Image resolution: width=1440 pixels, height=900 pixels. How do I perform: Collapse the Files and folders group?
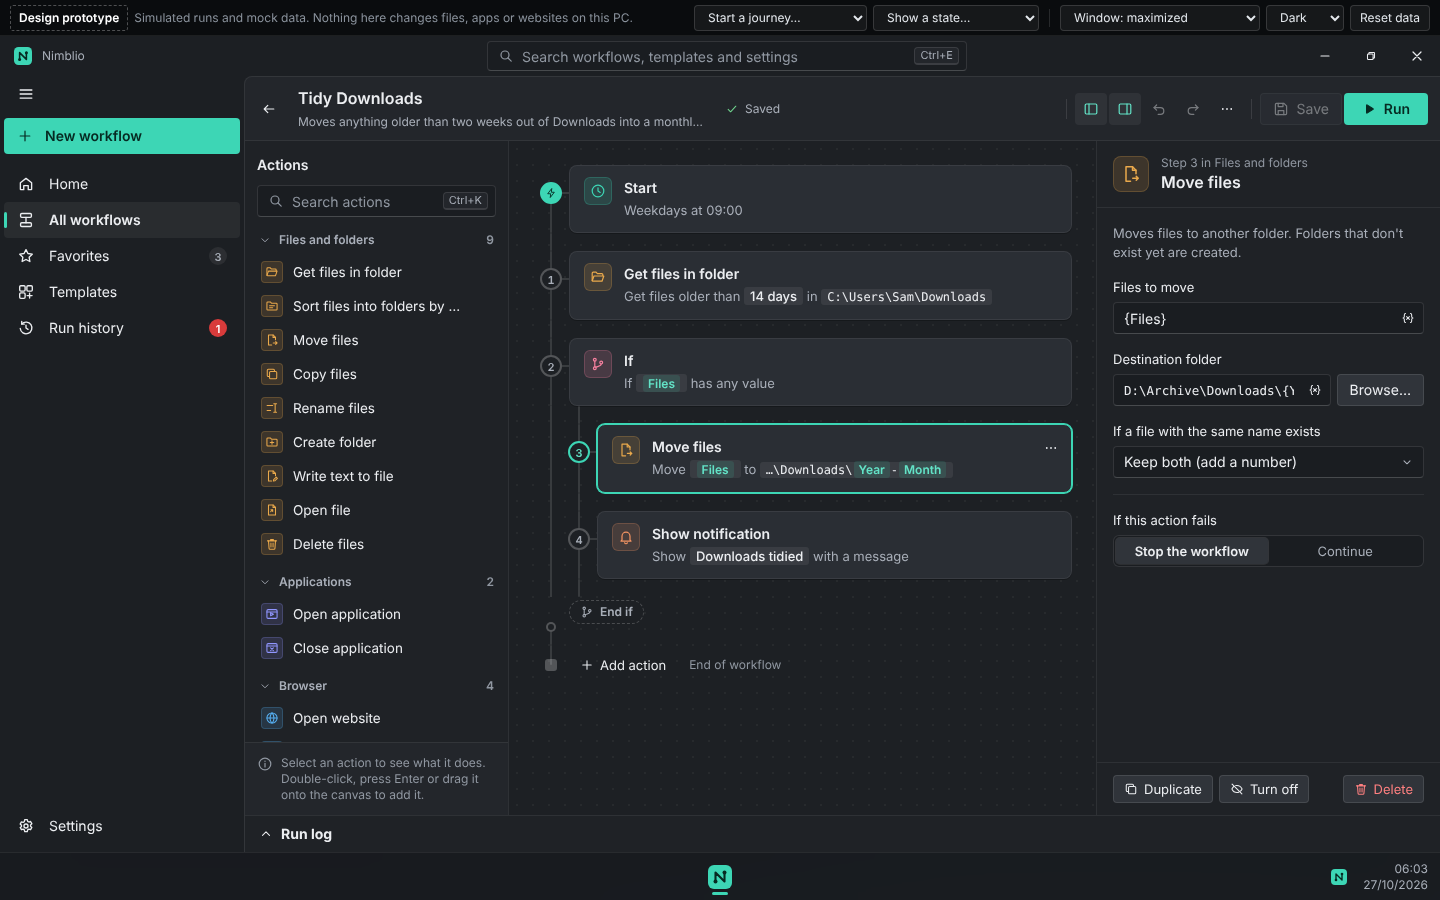coord(376,240)
